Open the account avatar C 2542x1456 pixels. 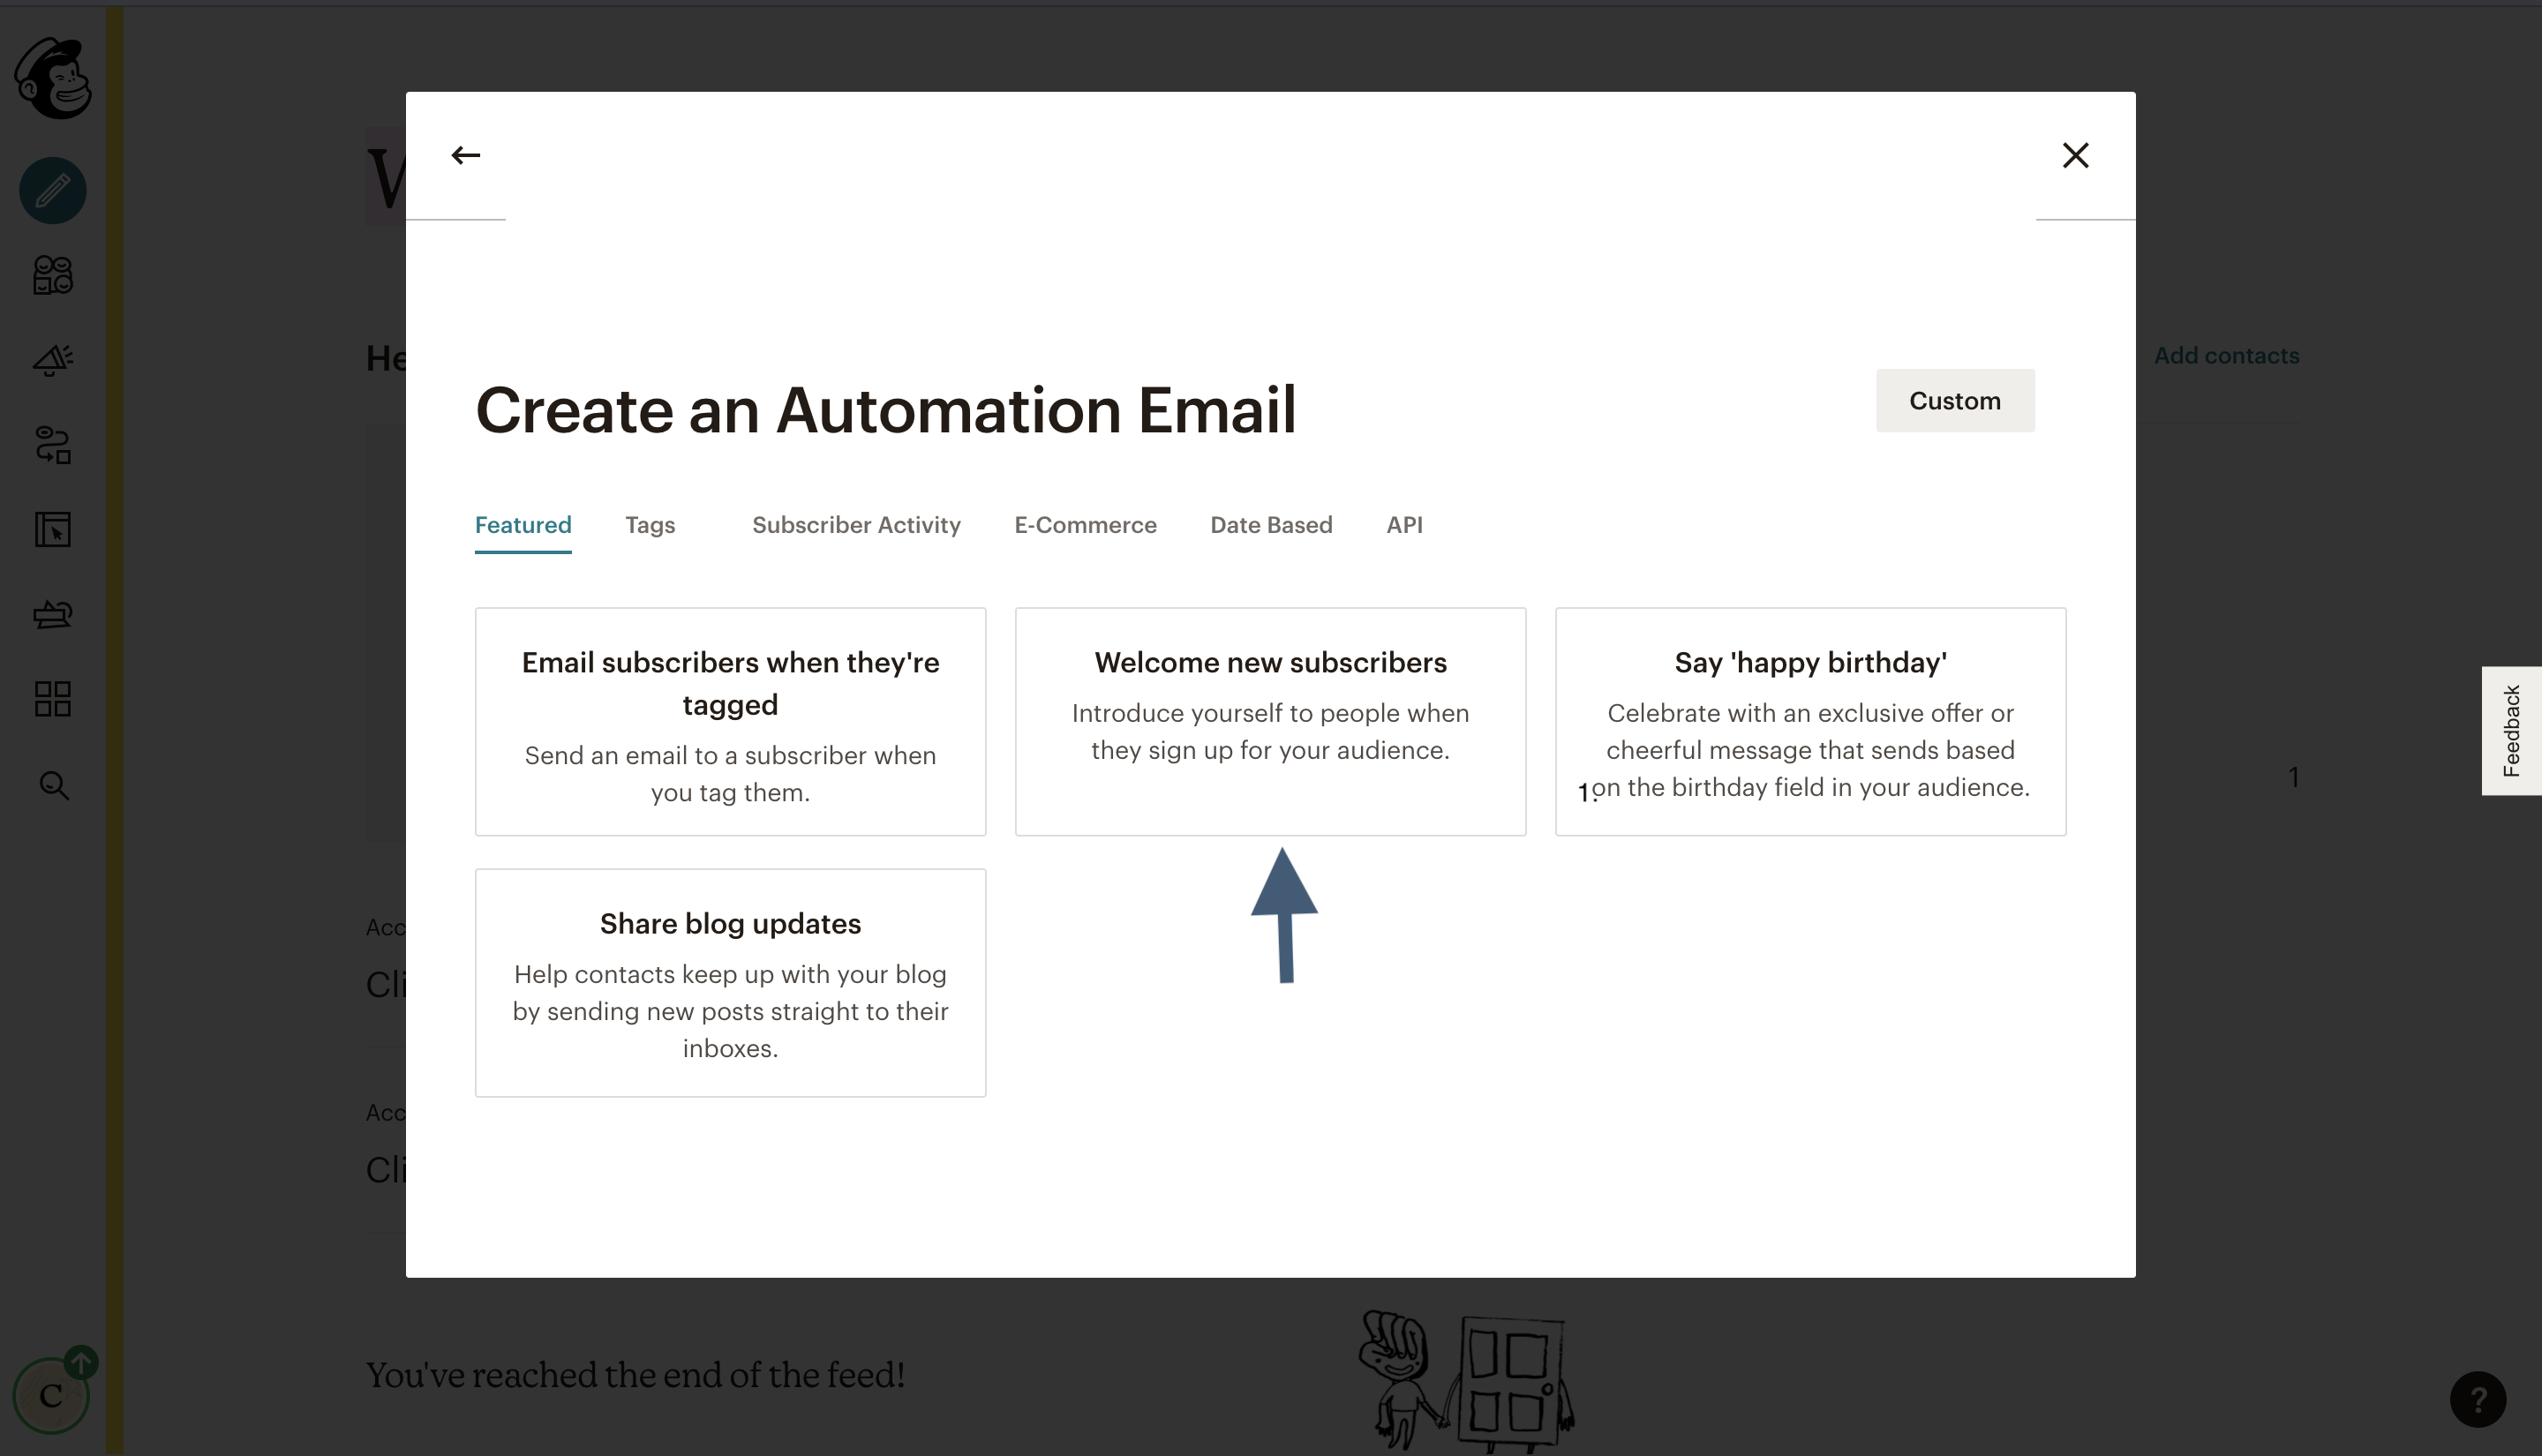51,1396
